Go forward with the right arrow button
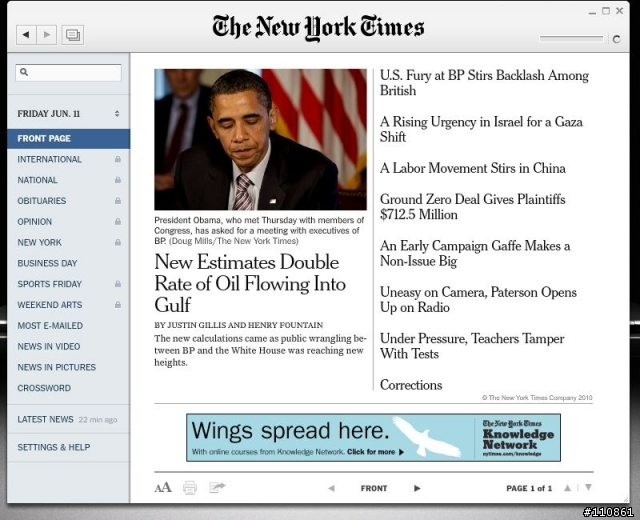The height and width of the screenshot is (520, 640). pyautogui.click(x=47, y=35)
